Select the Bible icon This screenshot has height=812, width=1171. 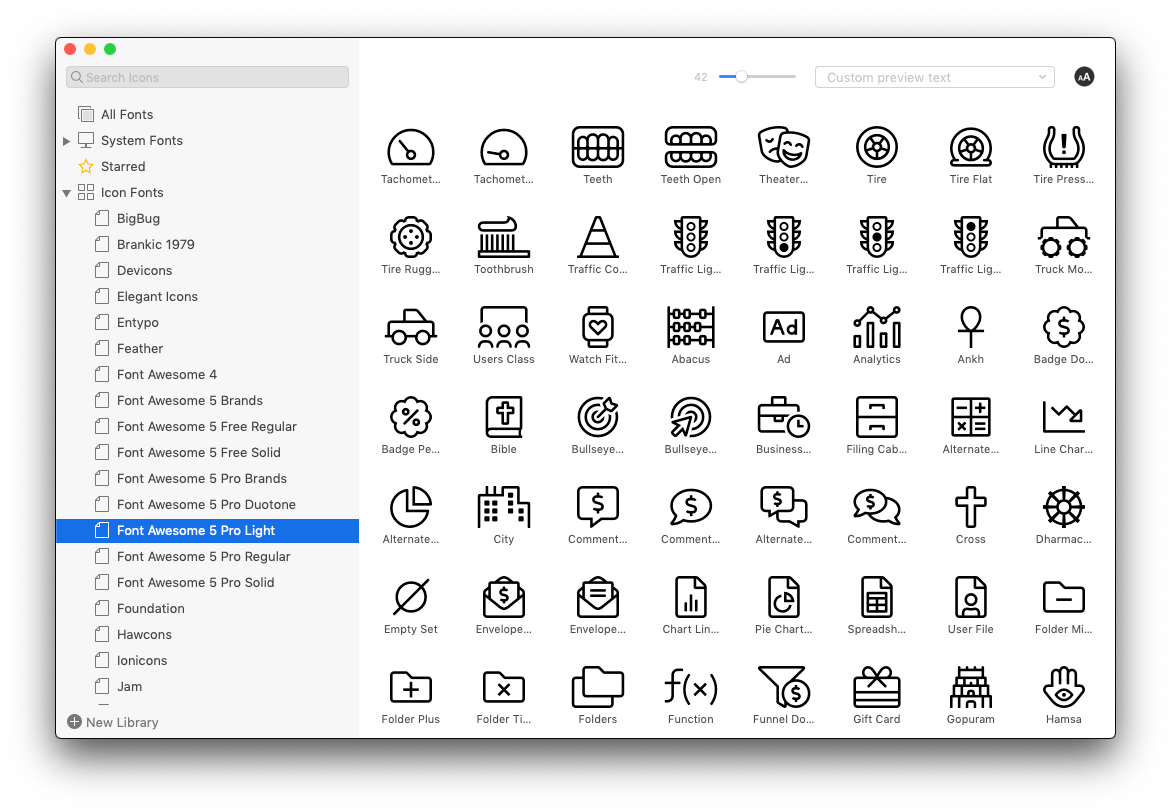pos(504,415)
